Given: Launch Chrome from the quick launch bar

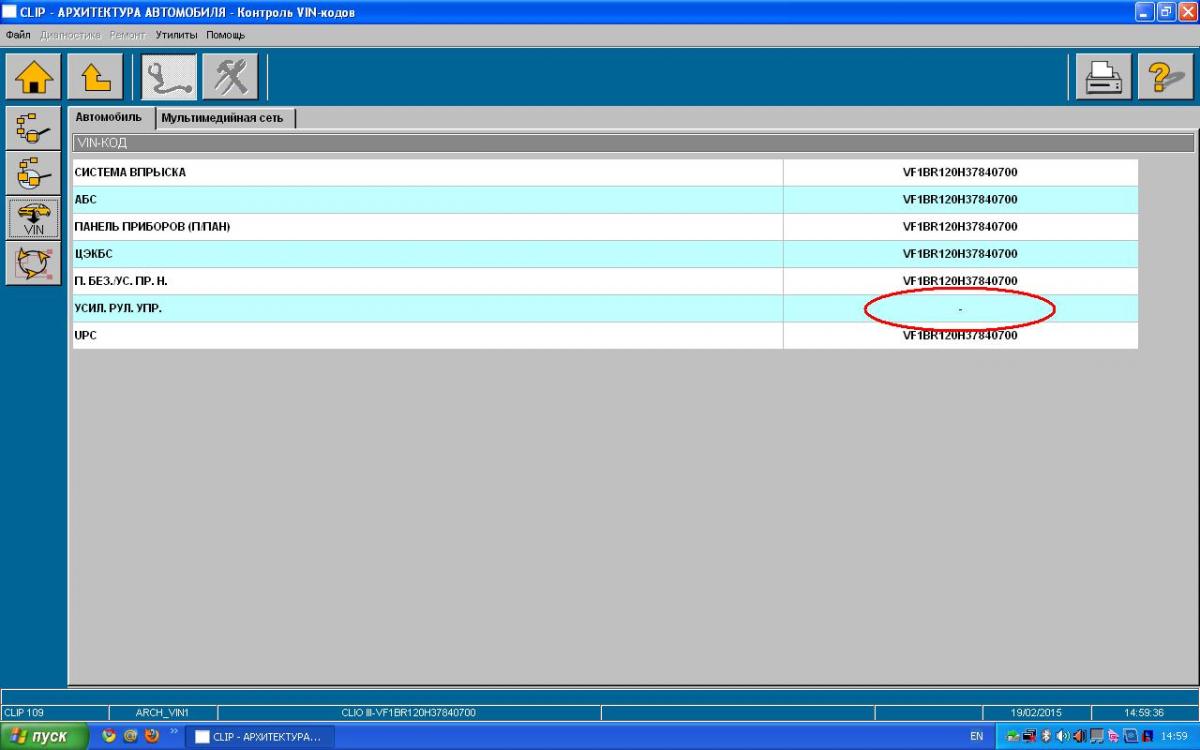Looking at the screenshot, I should click(x=109, y=736).
